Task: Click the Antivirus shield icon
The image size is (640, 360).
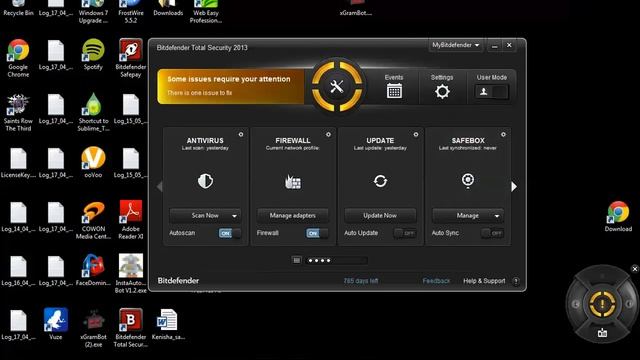Action: coord(205,181)
